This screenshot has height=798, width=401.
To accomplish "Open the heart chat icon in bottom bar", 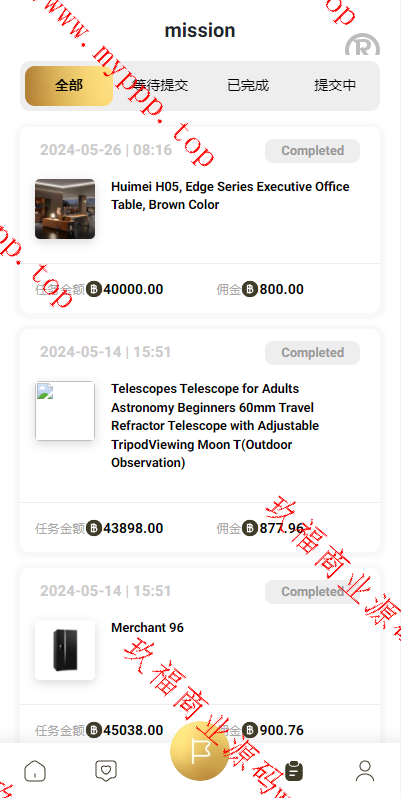I will click(106, 771).
